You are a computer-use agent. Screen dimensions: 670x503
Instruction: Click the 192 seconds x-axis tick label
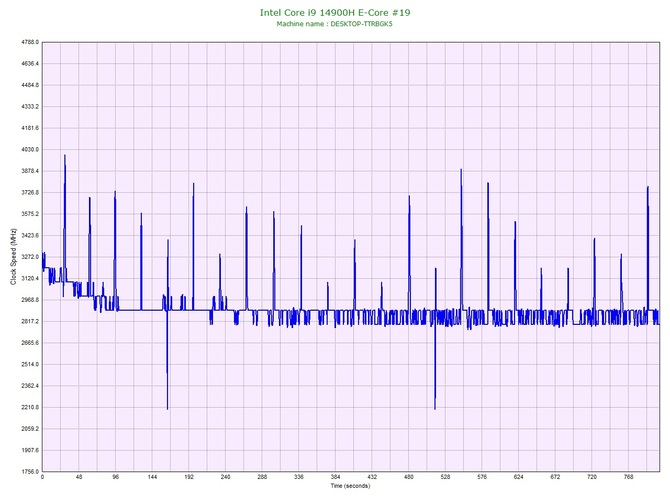pyautogui.click(x=189, y=477)
